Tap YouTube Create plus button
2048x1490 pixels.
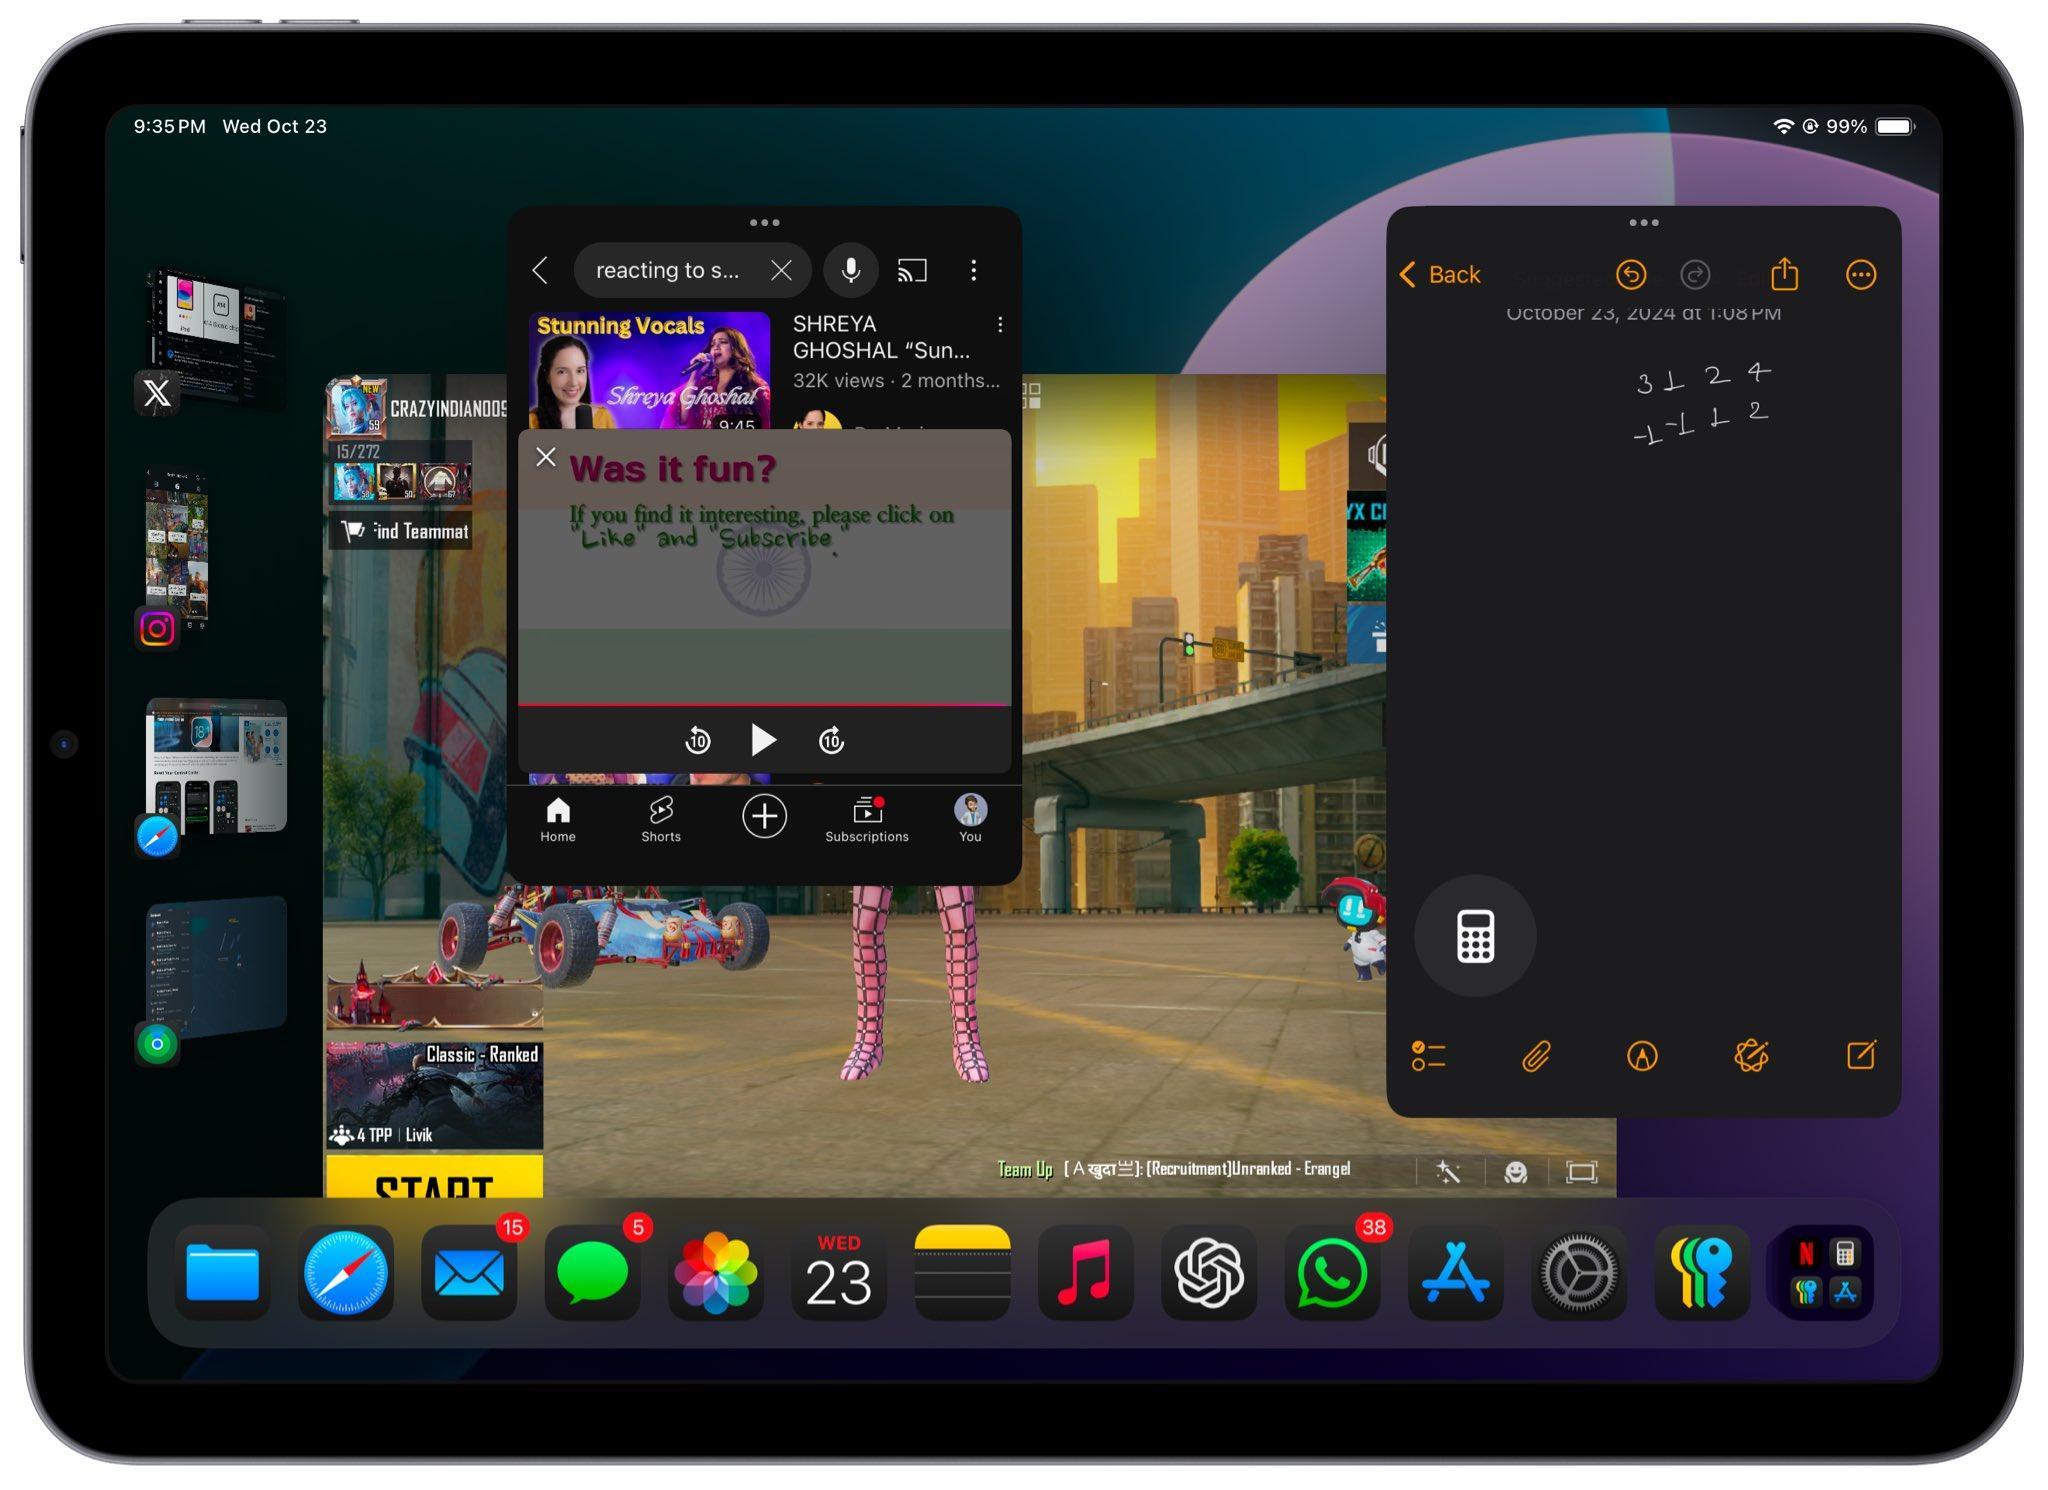coord(764,816)
